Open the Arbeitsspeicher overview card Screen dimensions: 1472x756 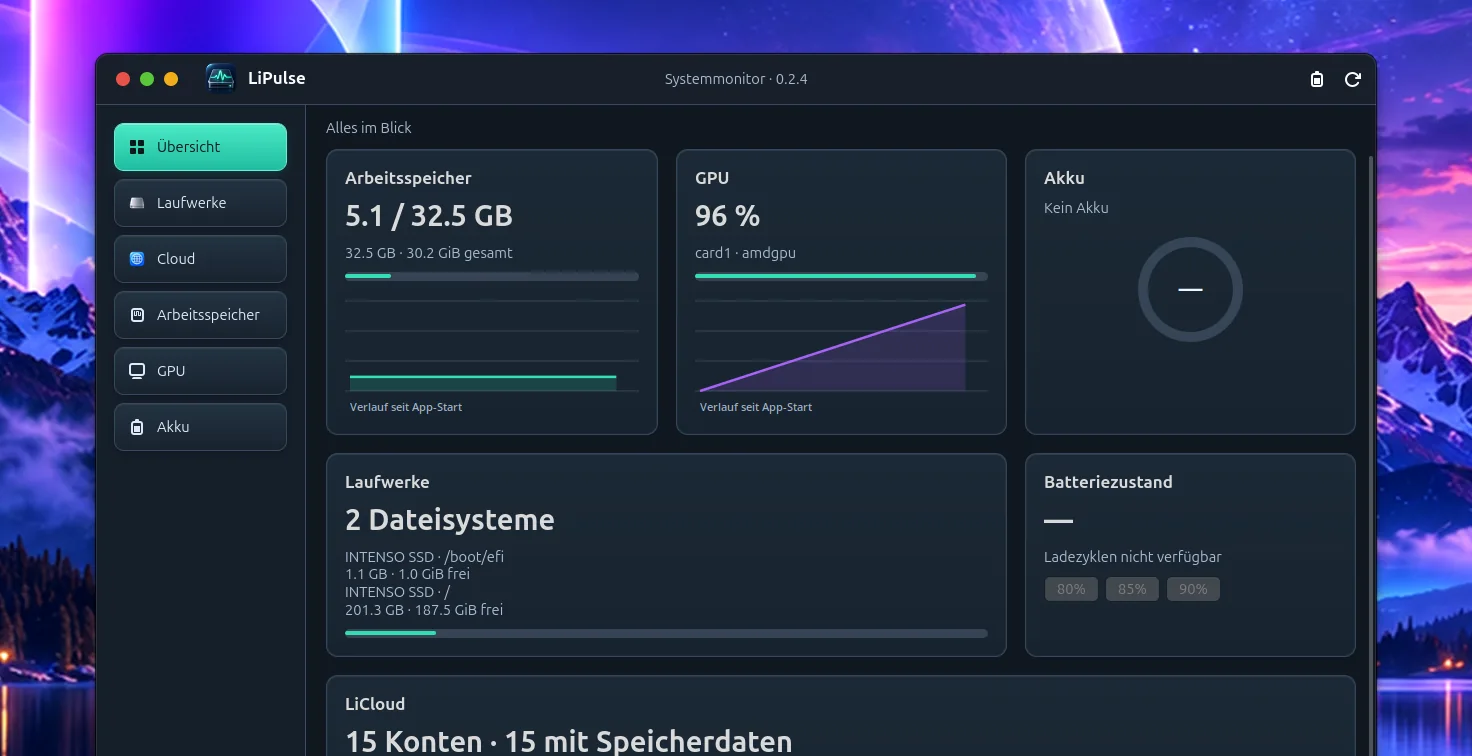[492, 292]
